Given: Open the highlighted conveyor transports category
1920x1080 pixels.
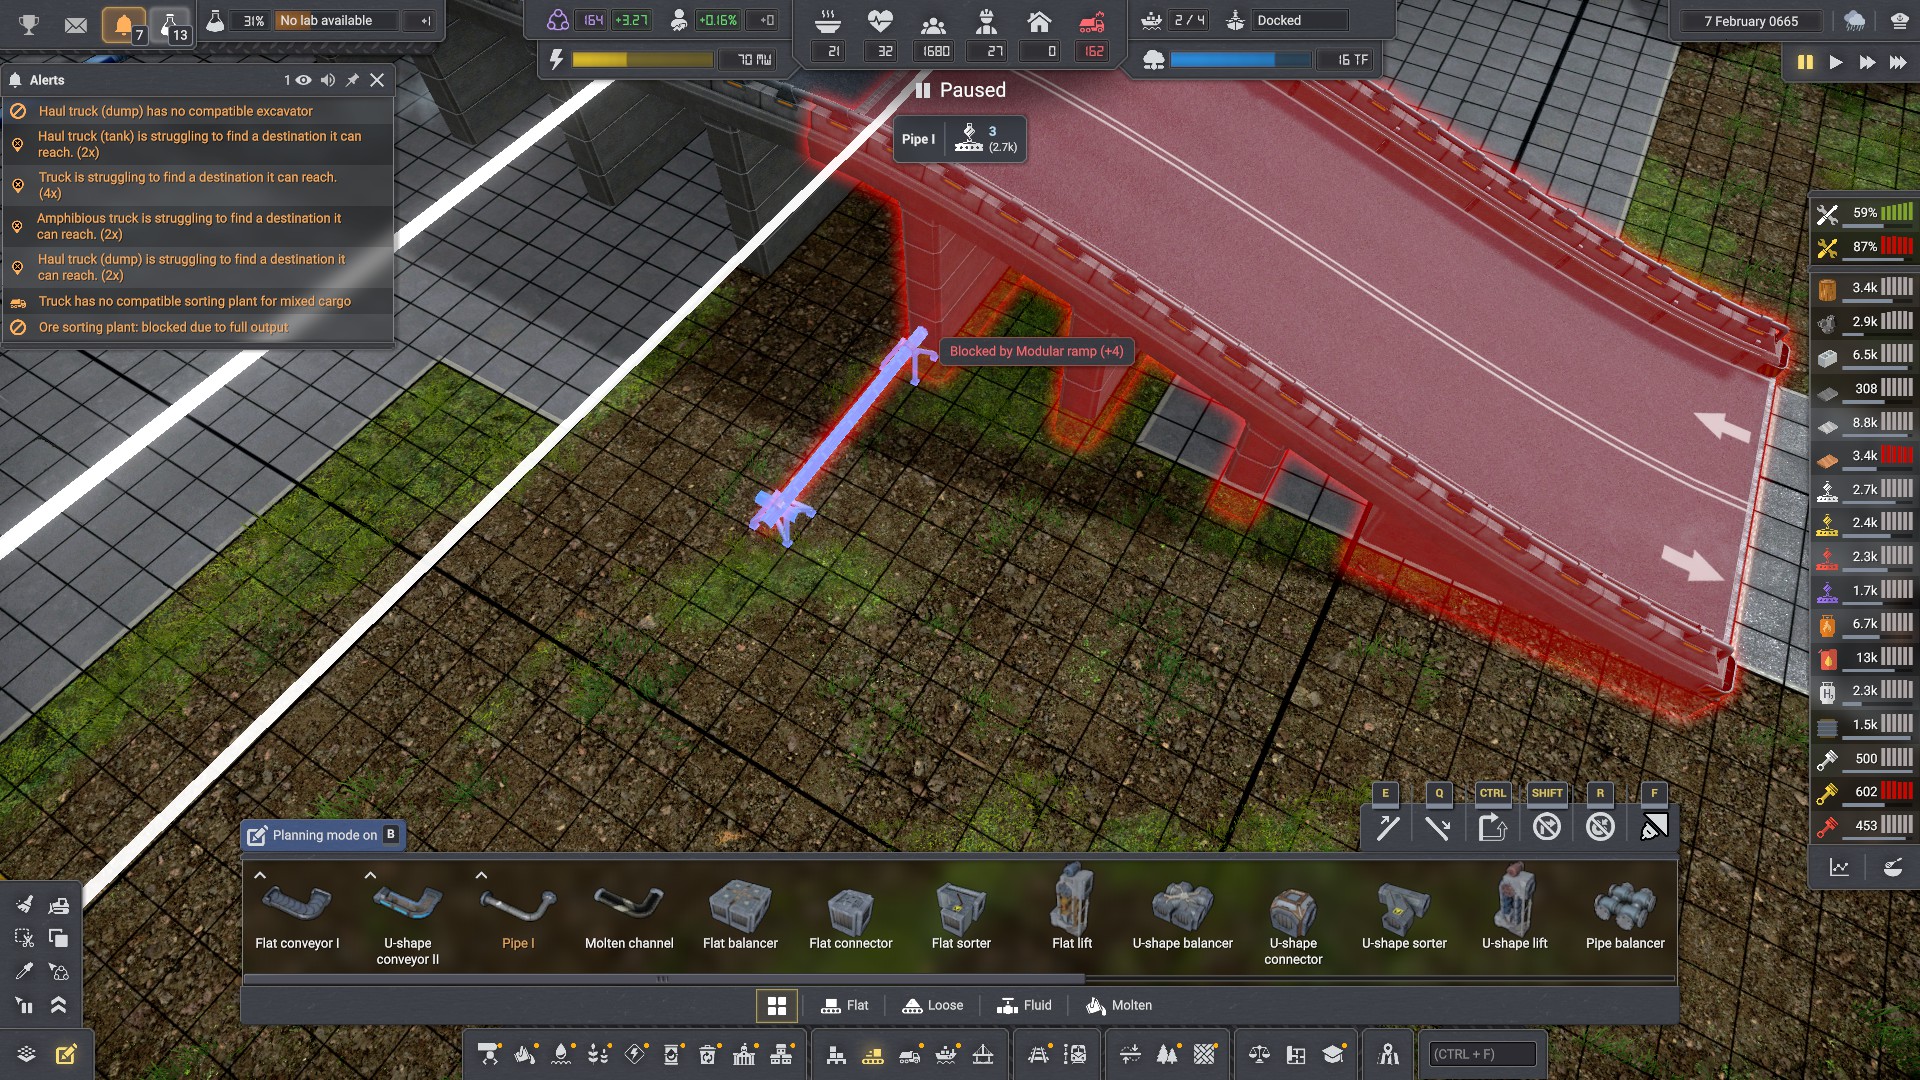Looking at the screenshot, I should pos(873,1054).
